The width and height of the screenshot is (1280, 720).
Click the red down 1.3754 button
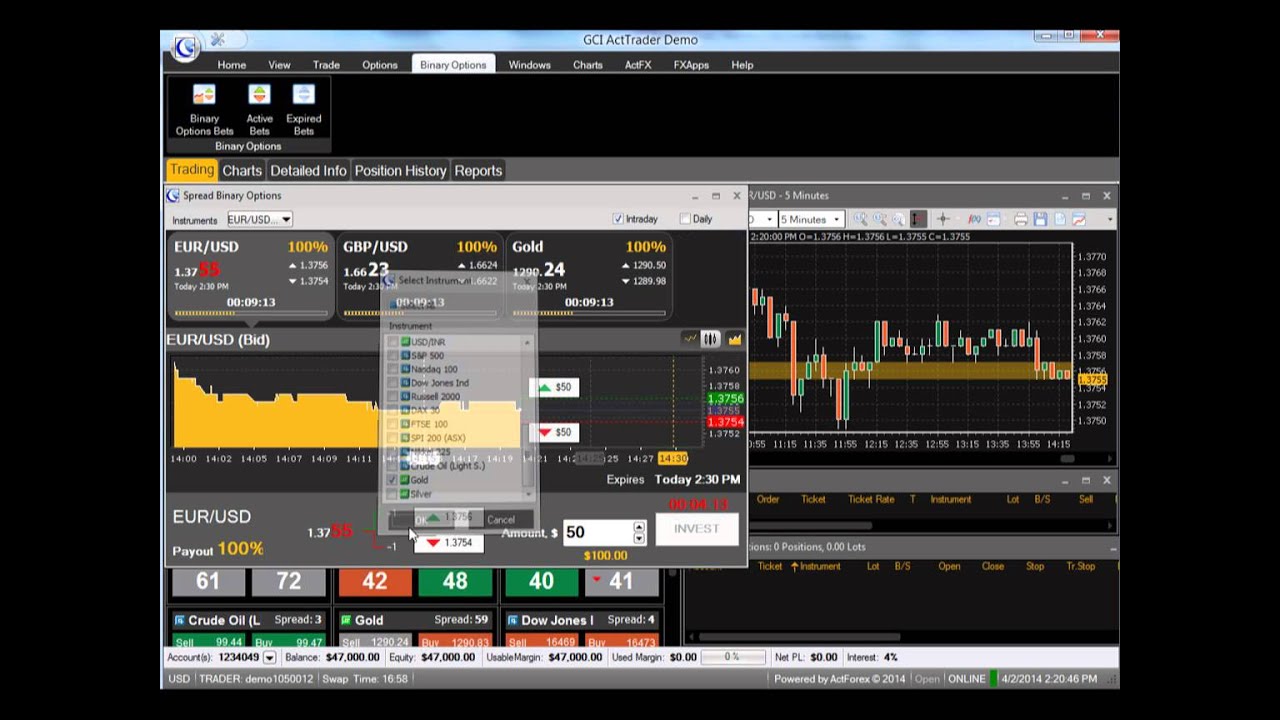pos(449,542)
